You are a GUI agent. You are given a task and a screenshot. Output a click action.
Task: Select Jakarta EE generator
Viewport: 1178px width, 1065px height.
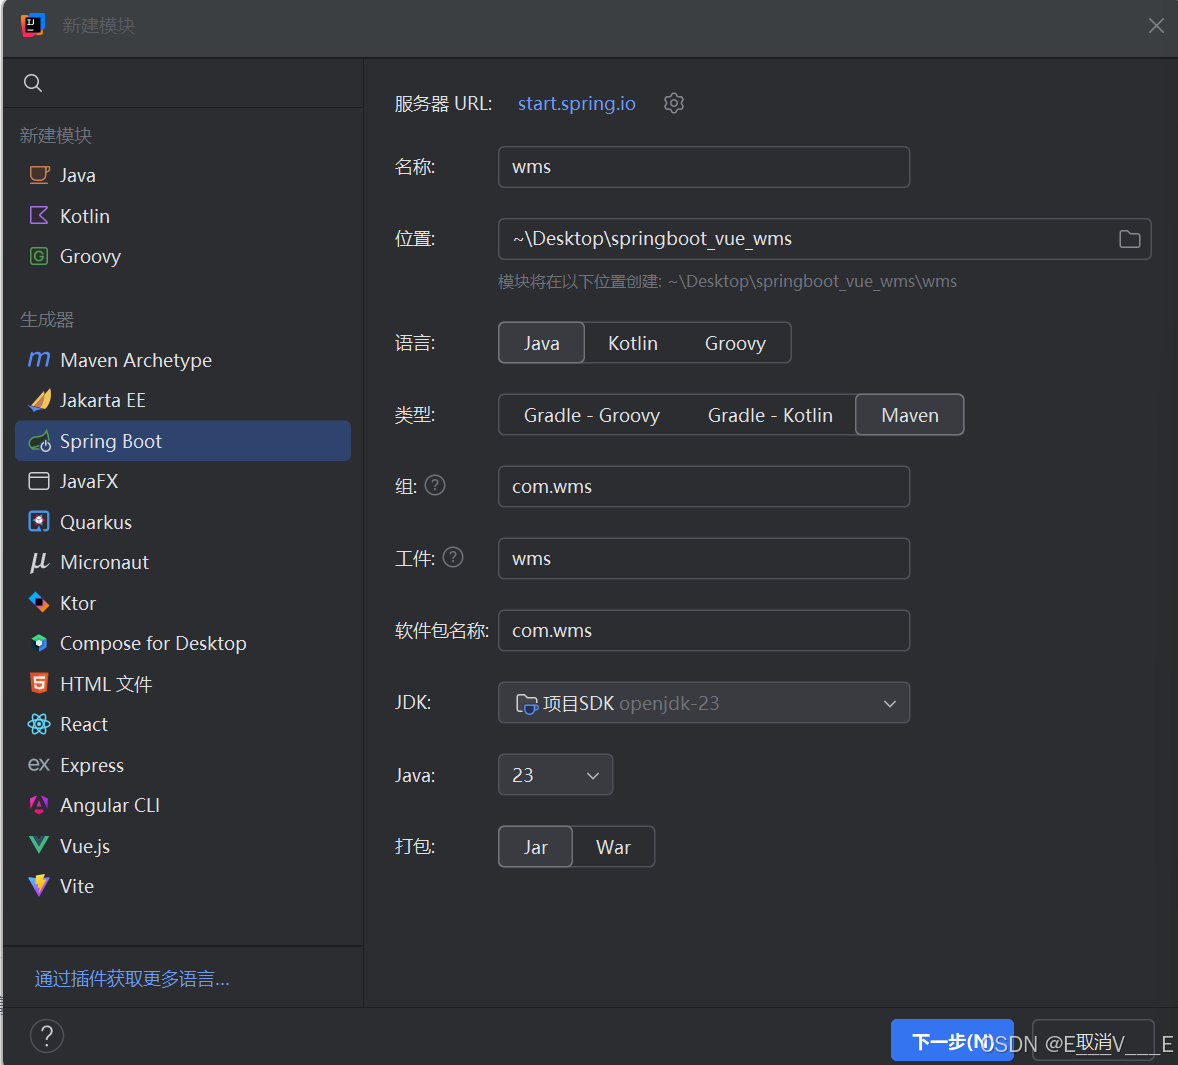coord(183,400)
